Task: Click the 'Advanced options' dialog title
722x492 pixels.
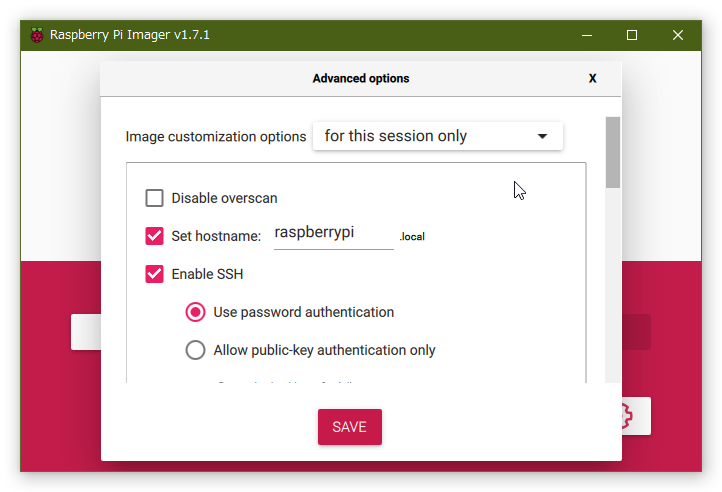Action: [361, 79]
